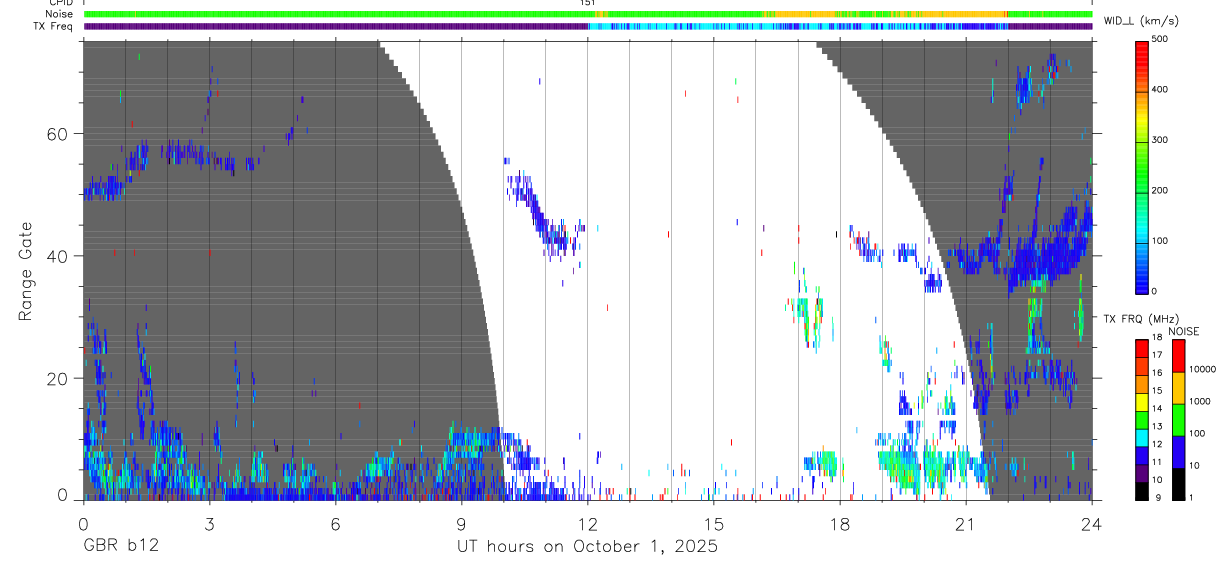The width and height of the screenshot is (1228, 567).
Task: Click the x-axis tick label 3
Action: click(209, 524)
